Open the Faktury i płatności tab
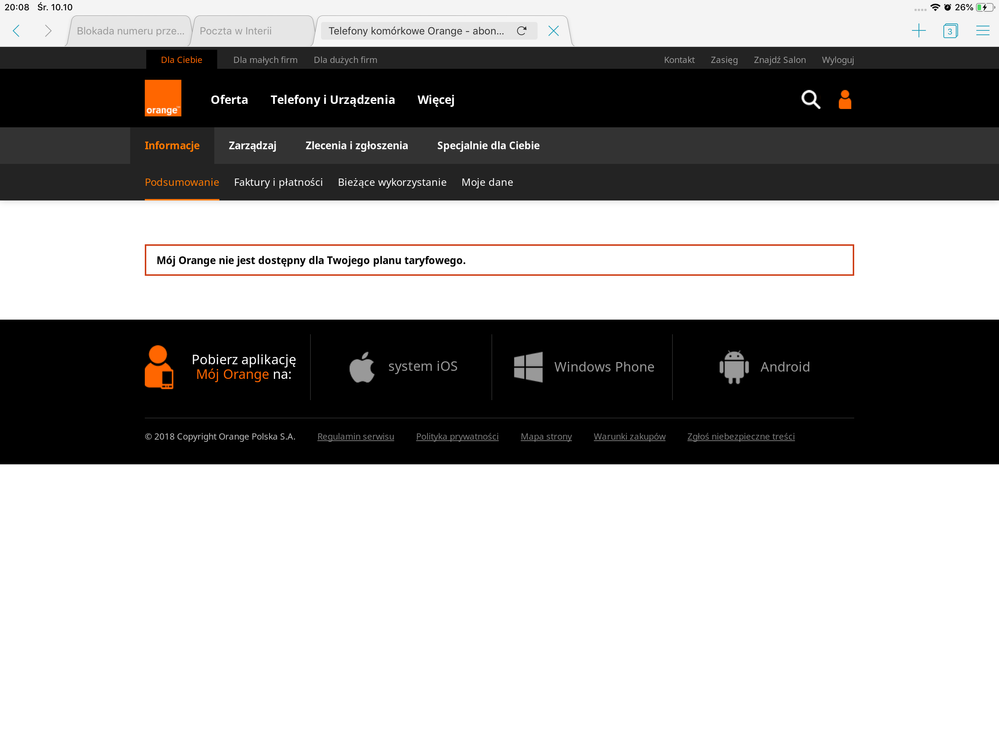999x749 pixels. point(278,182)
